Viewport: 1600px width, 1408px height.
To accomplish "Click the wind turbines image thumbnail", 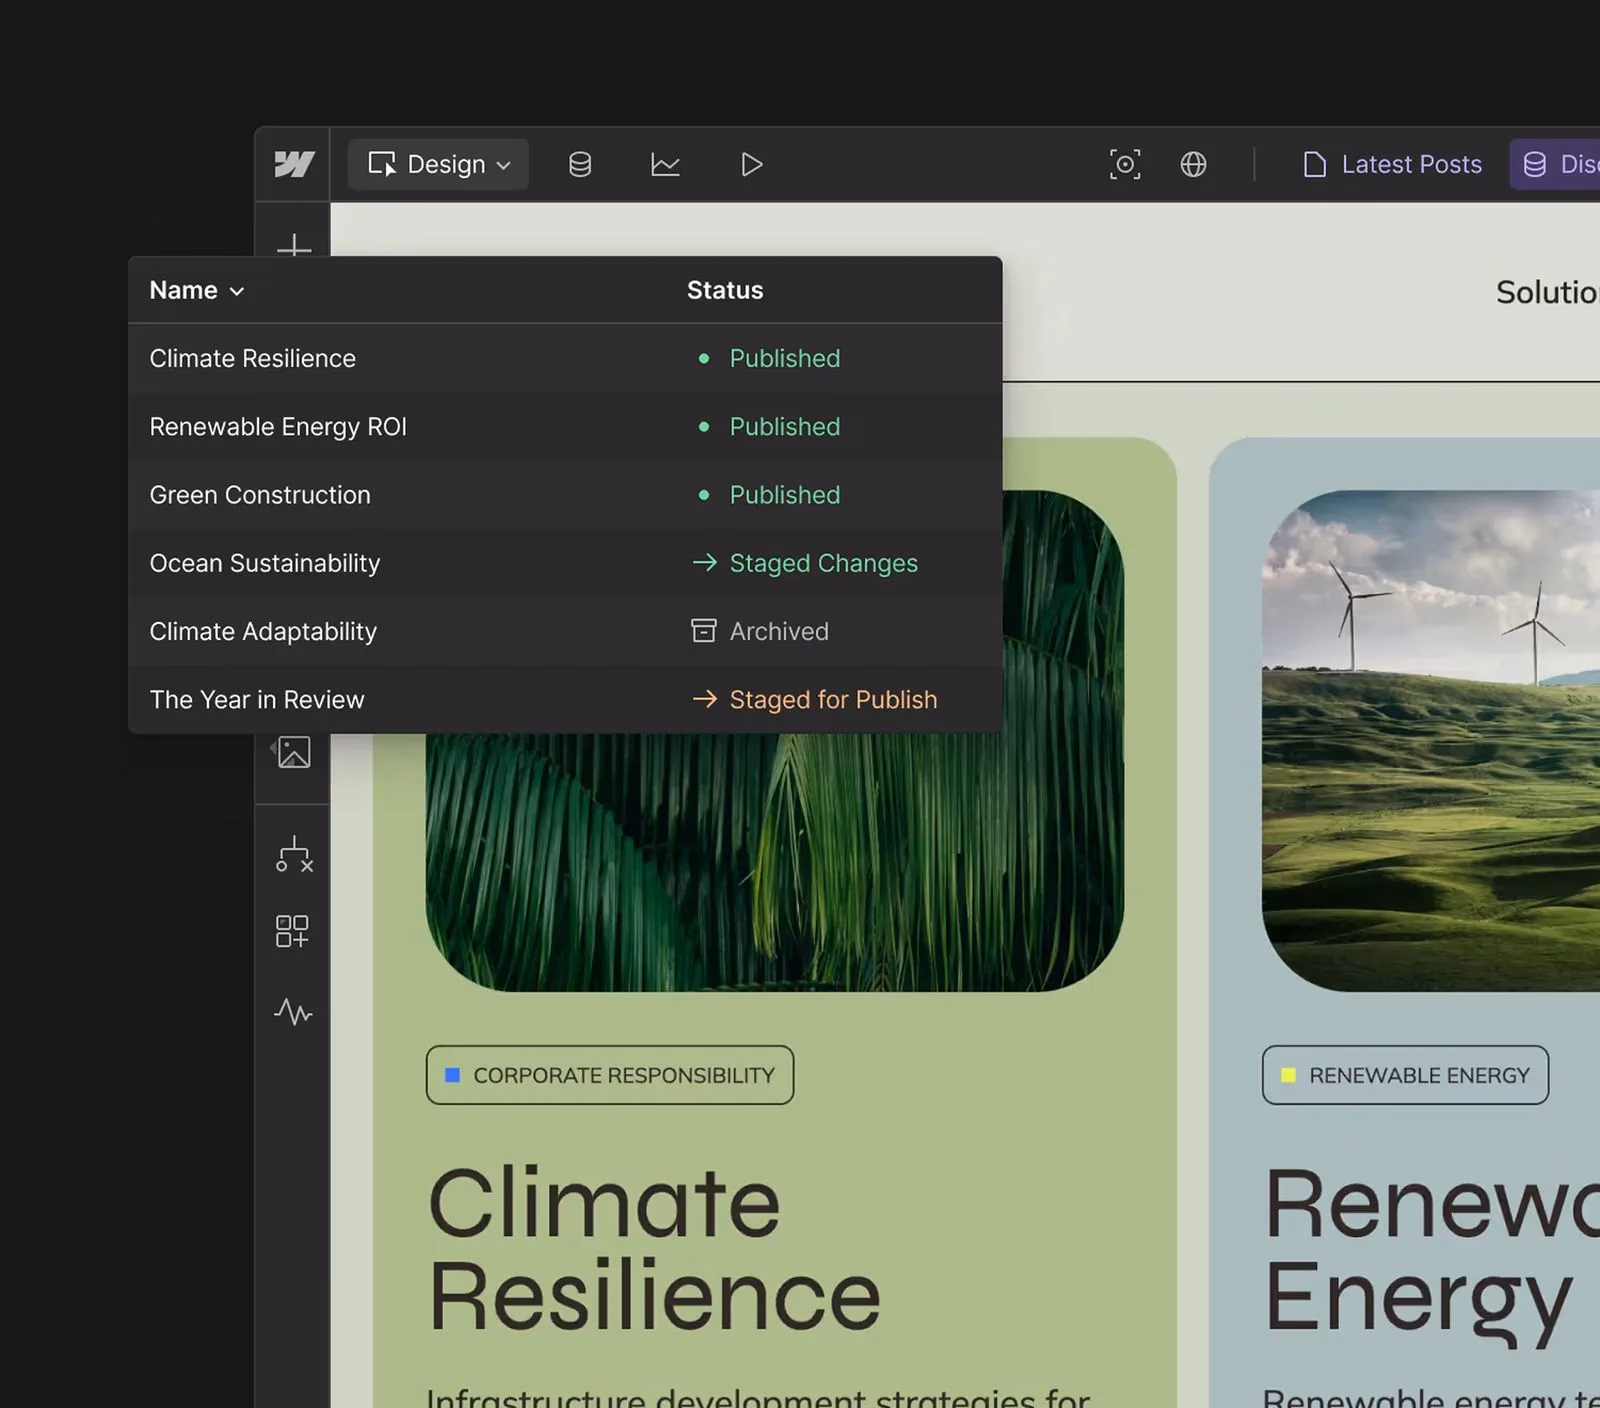I will coord(1431,740).
